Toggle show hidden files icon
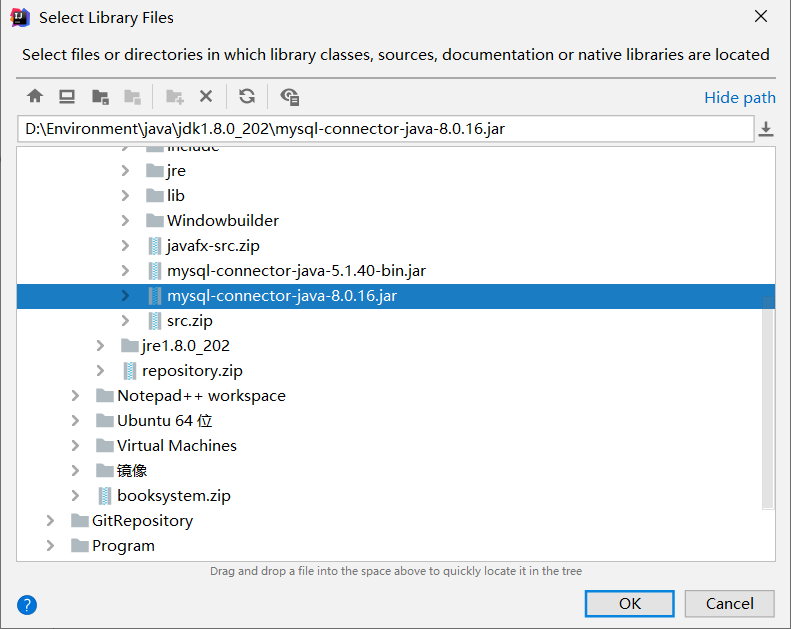 pos(290,96)
